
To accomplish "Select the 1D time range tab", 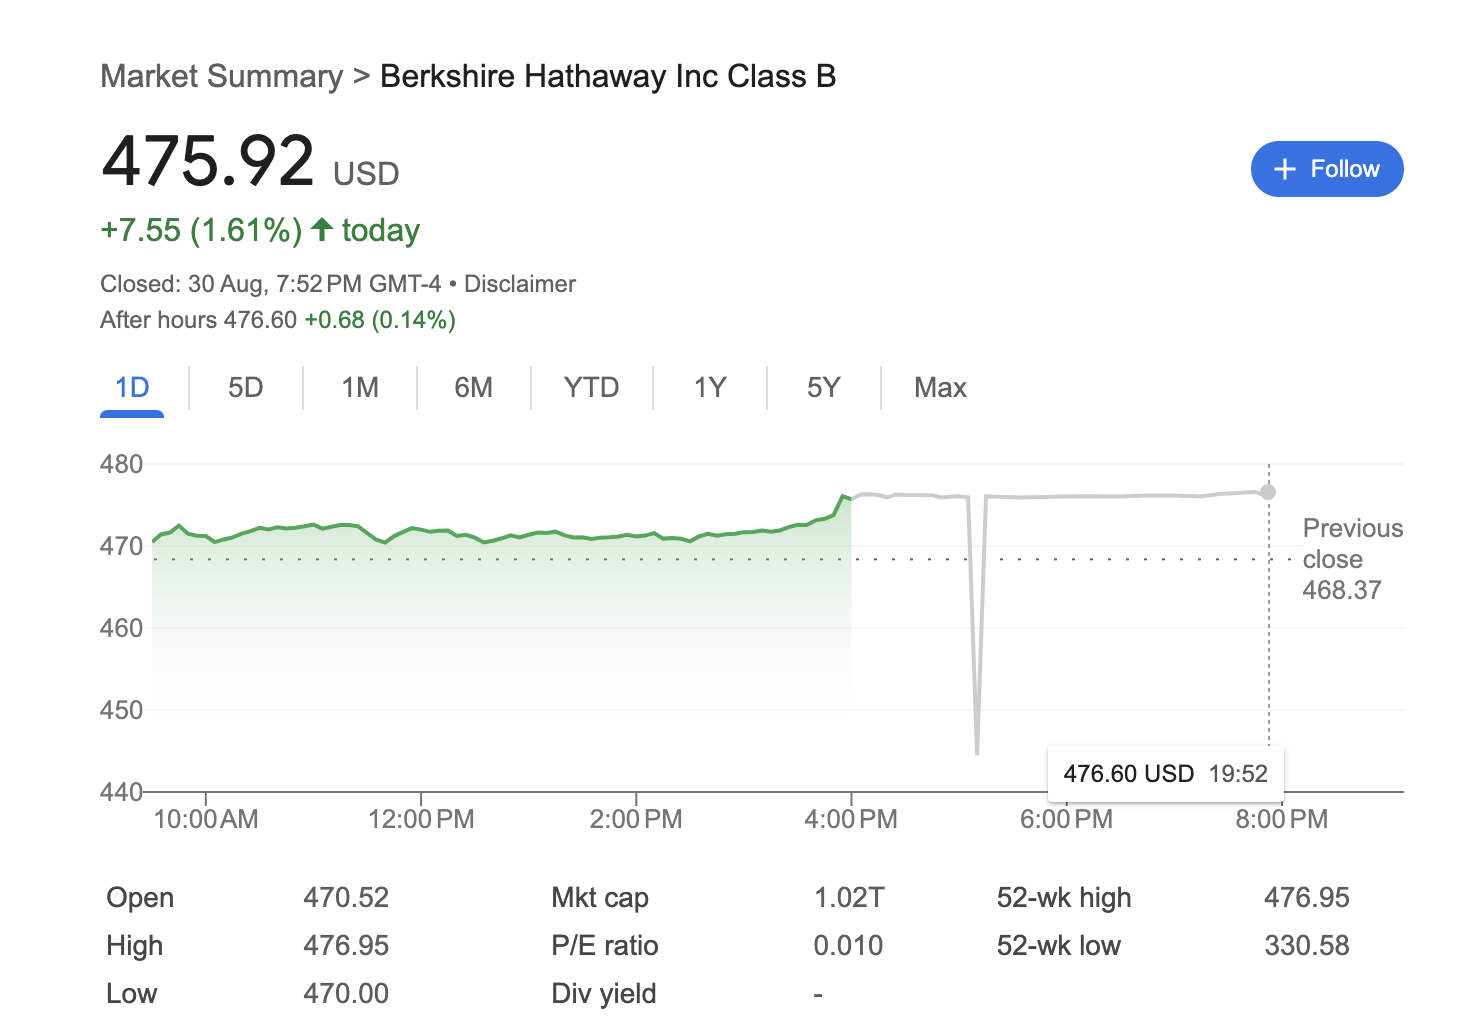I will tap(132, 388).
